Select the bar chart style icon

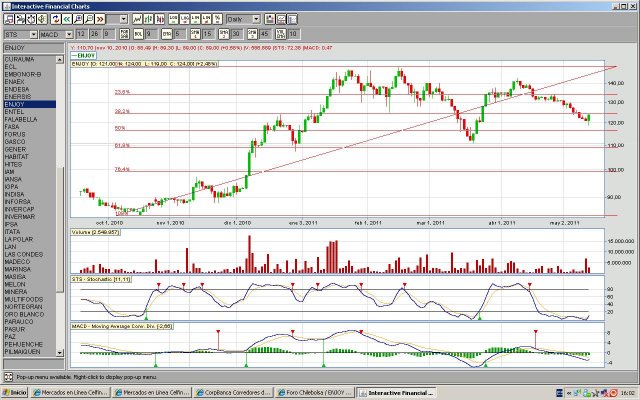click(148, 19)
